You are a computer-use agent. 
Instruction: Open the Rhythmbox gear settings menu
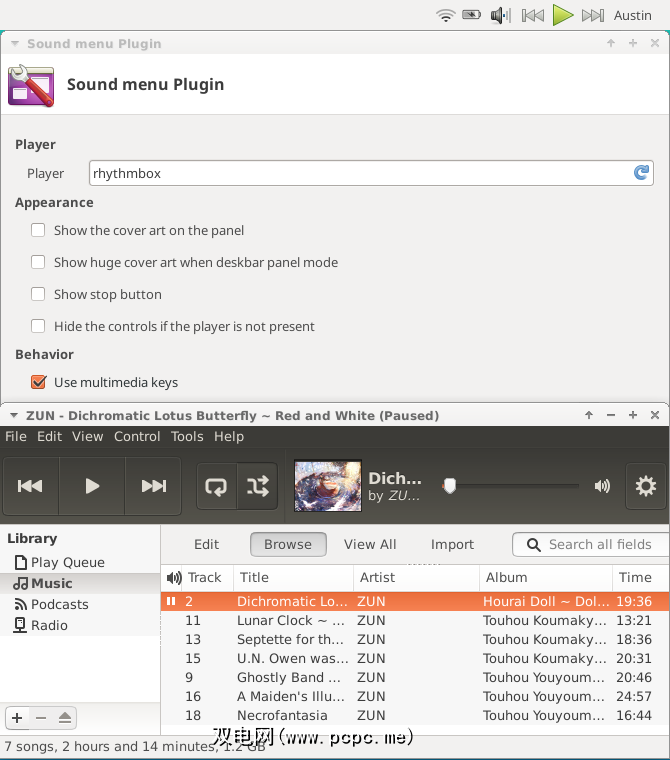pyautogui.click(x=646, y=486)
